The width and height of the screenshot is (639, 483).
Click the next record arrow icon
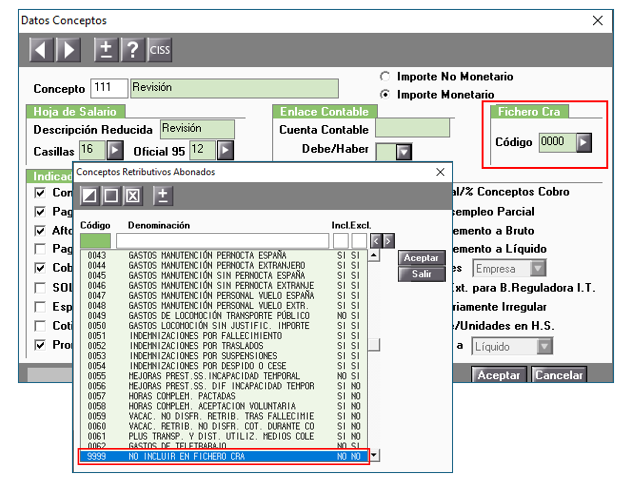click(x=67, y=49)
